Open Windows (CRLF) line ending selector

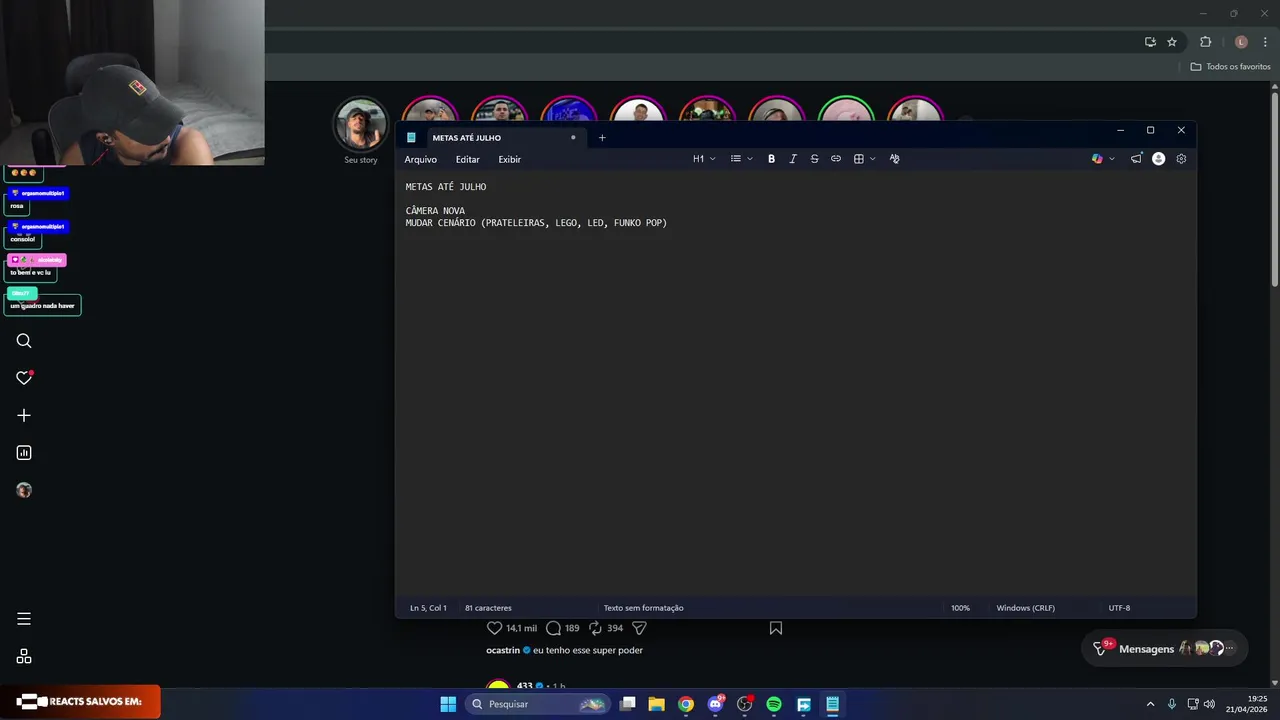tap(1025, 608)
